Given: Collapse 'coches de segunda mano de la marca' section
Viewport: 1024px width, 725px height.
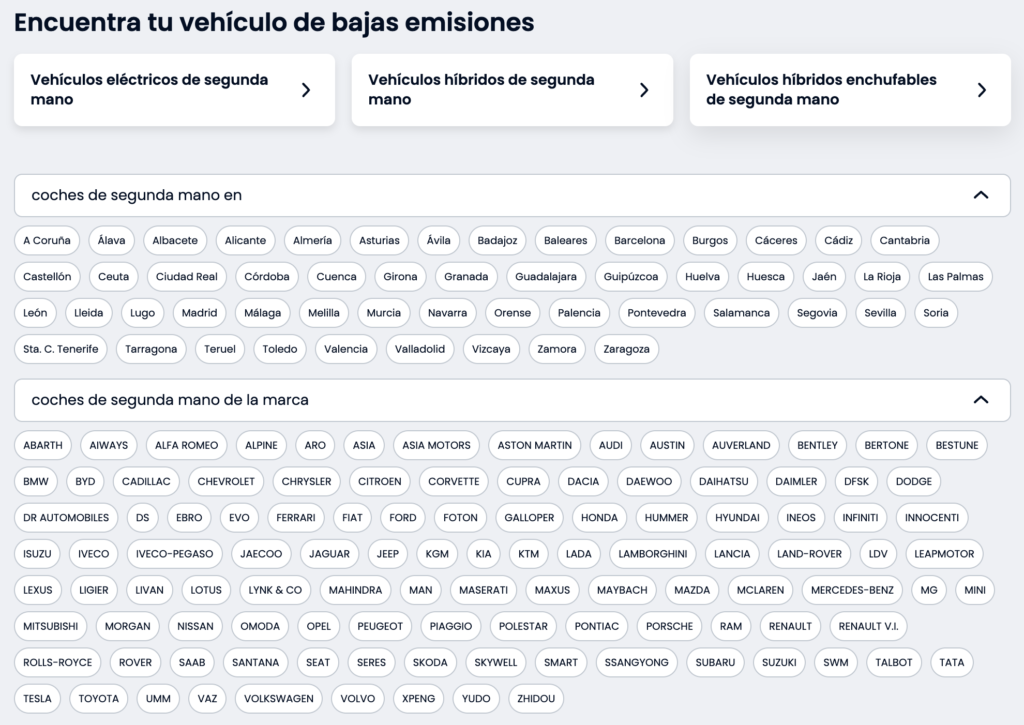Looking at the screenshot, I should pos(980,399).
